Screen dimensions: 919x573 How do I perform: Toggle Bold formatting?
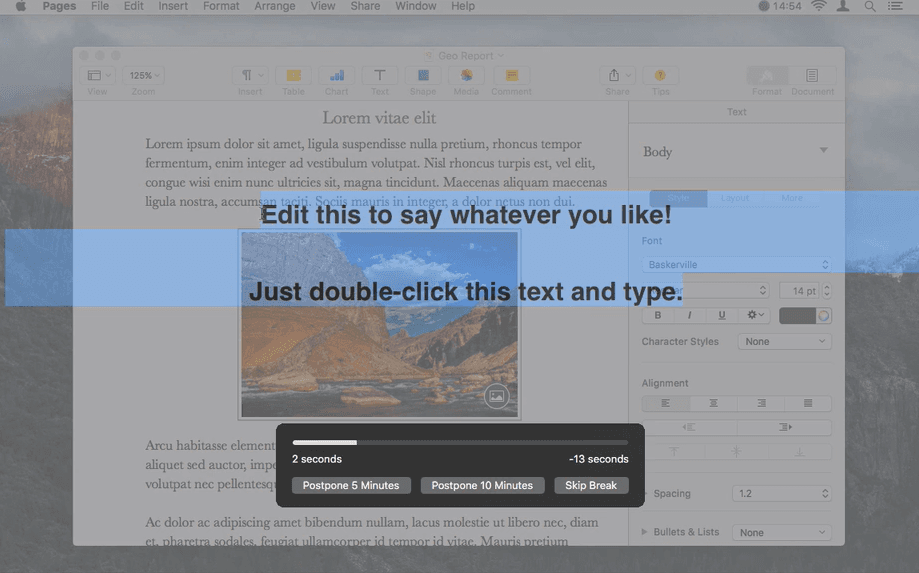658,315
